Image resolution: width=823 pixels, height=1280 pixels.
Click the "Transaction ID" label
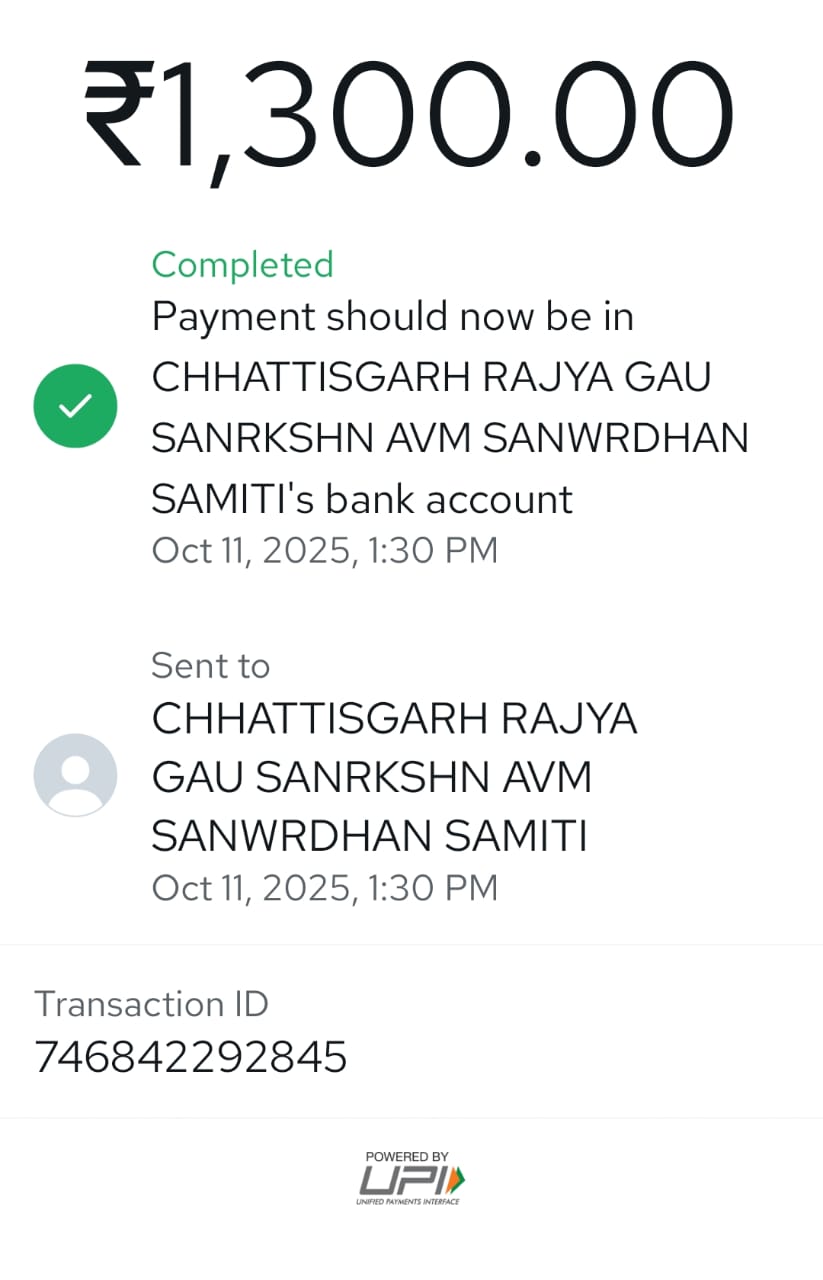(x=151, y=1004)
